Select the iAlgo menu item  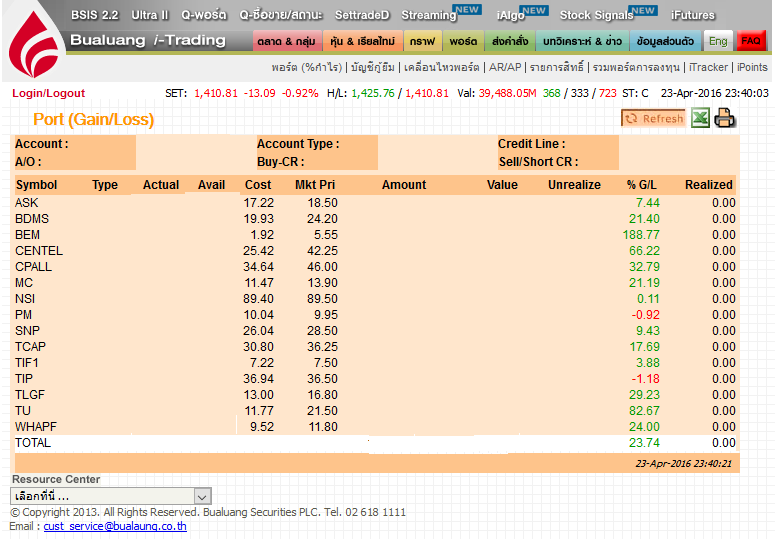tap(509, 15)
